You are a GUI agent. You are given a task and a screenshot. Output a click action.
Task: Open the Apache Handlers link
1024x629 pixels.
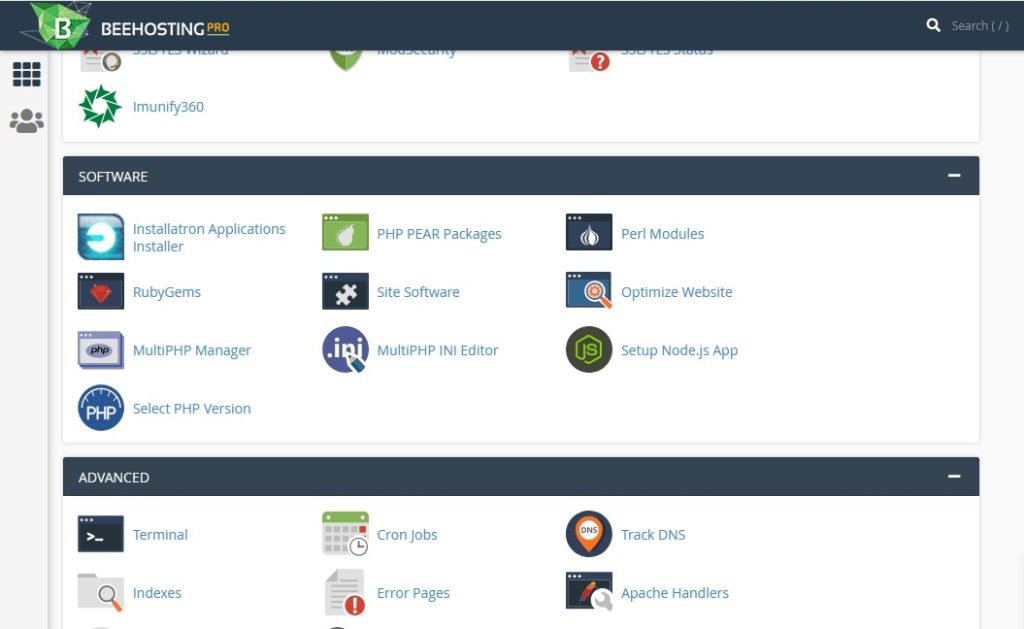(675, 593)
